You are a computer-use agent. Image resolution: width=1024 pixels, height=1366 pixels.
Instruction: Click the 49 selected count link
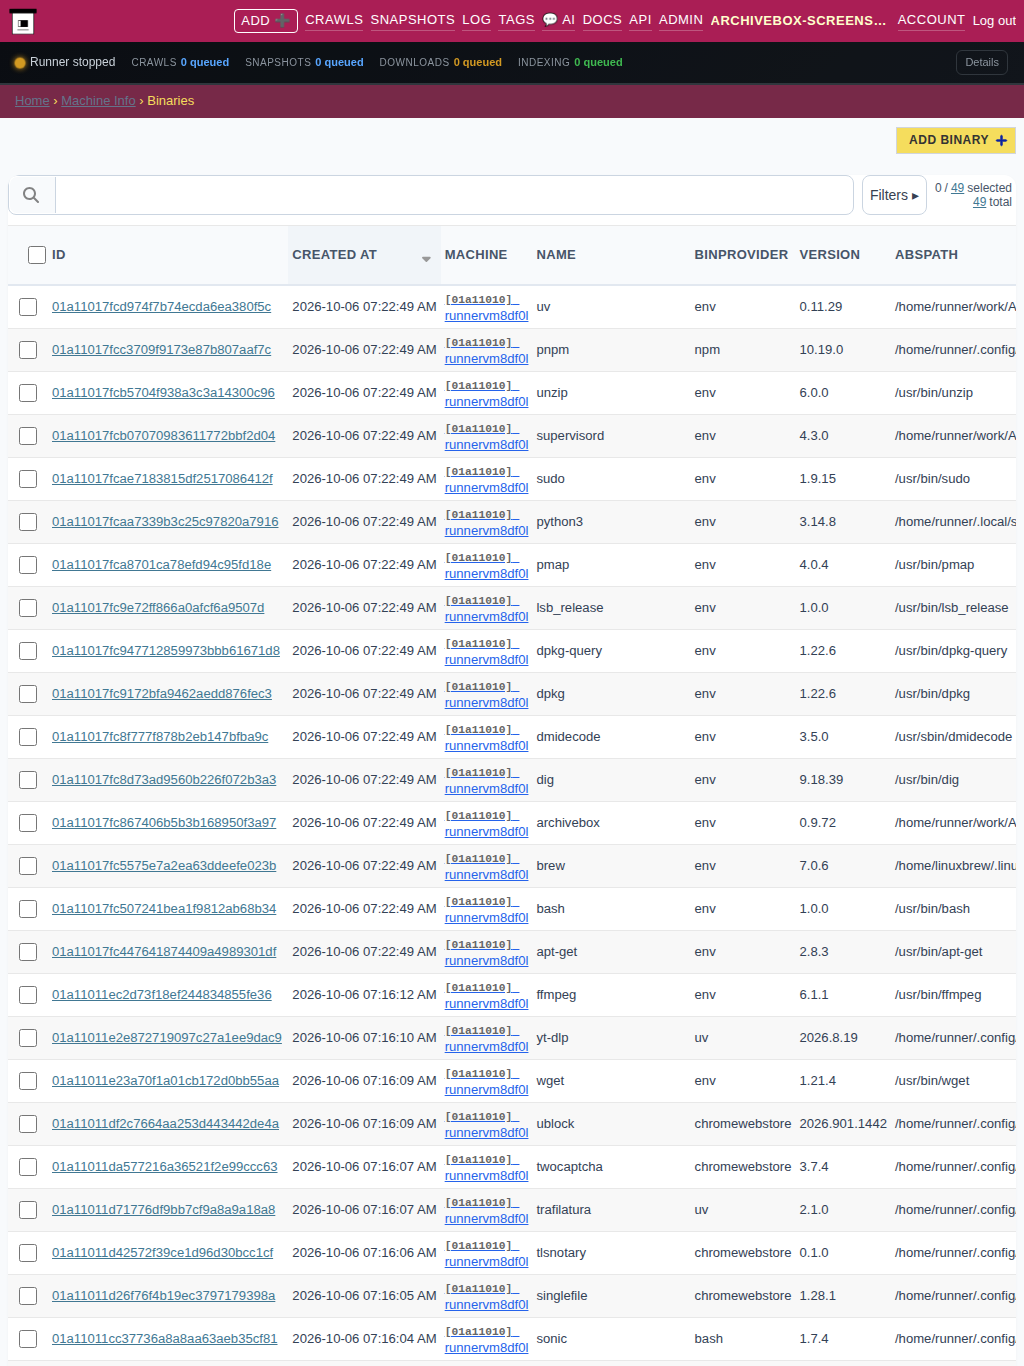coord(958,188)
